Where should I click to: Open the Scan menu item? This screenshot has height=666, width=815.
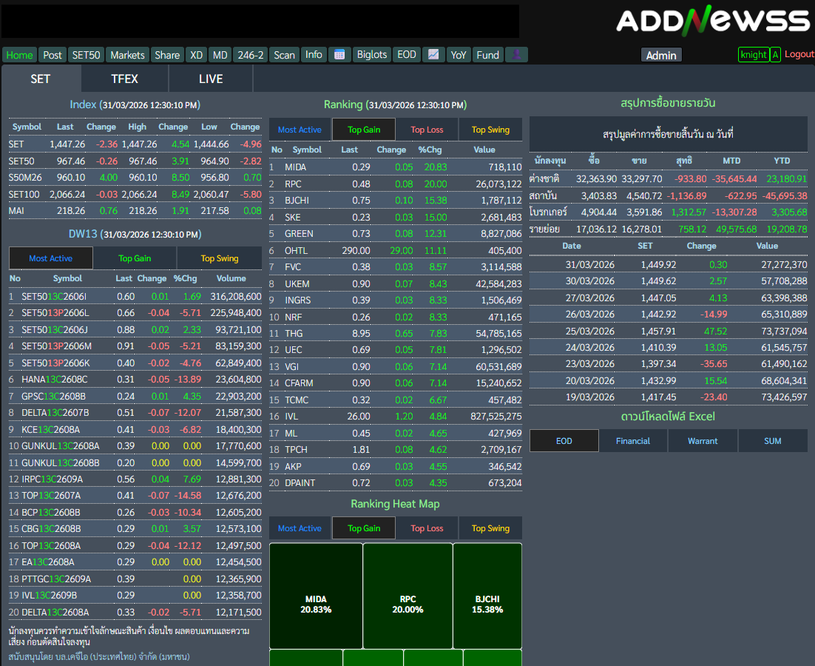click(x=284, y=55)
